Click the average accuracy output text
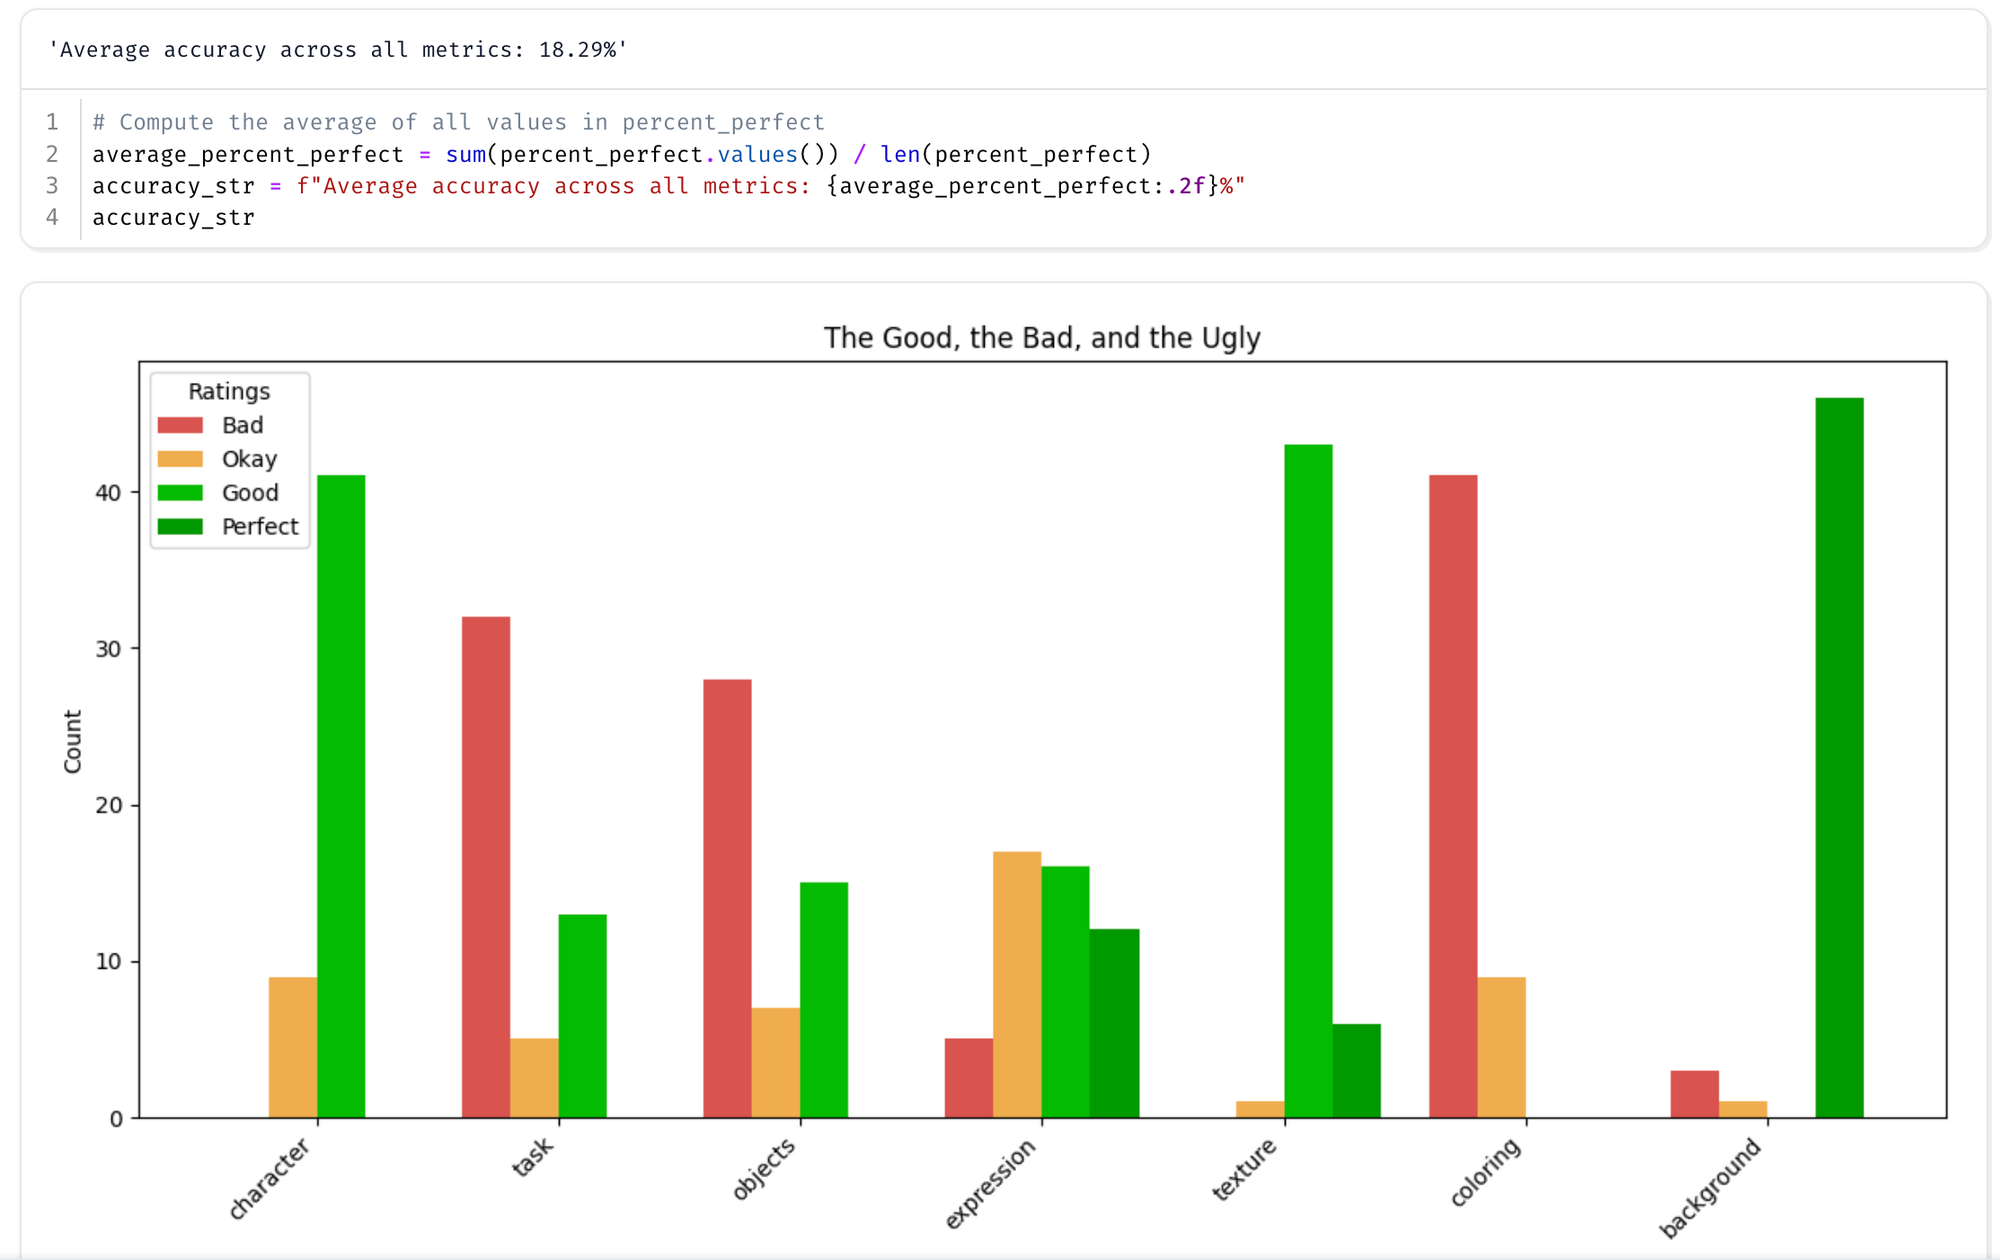This screenshot has width=2000, height=1260. (x=338, y=50)
